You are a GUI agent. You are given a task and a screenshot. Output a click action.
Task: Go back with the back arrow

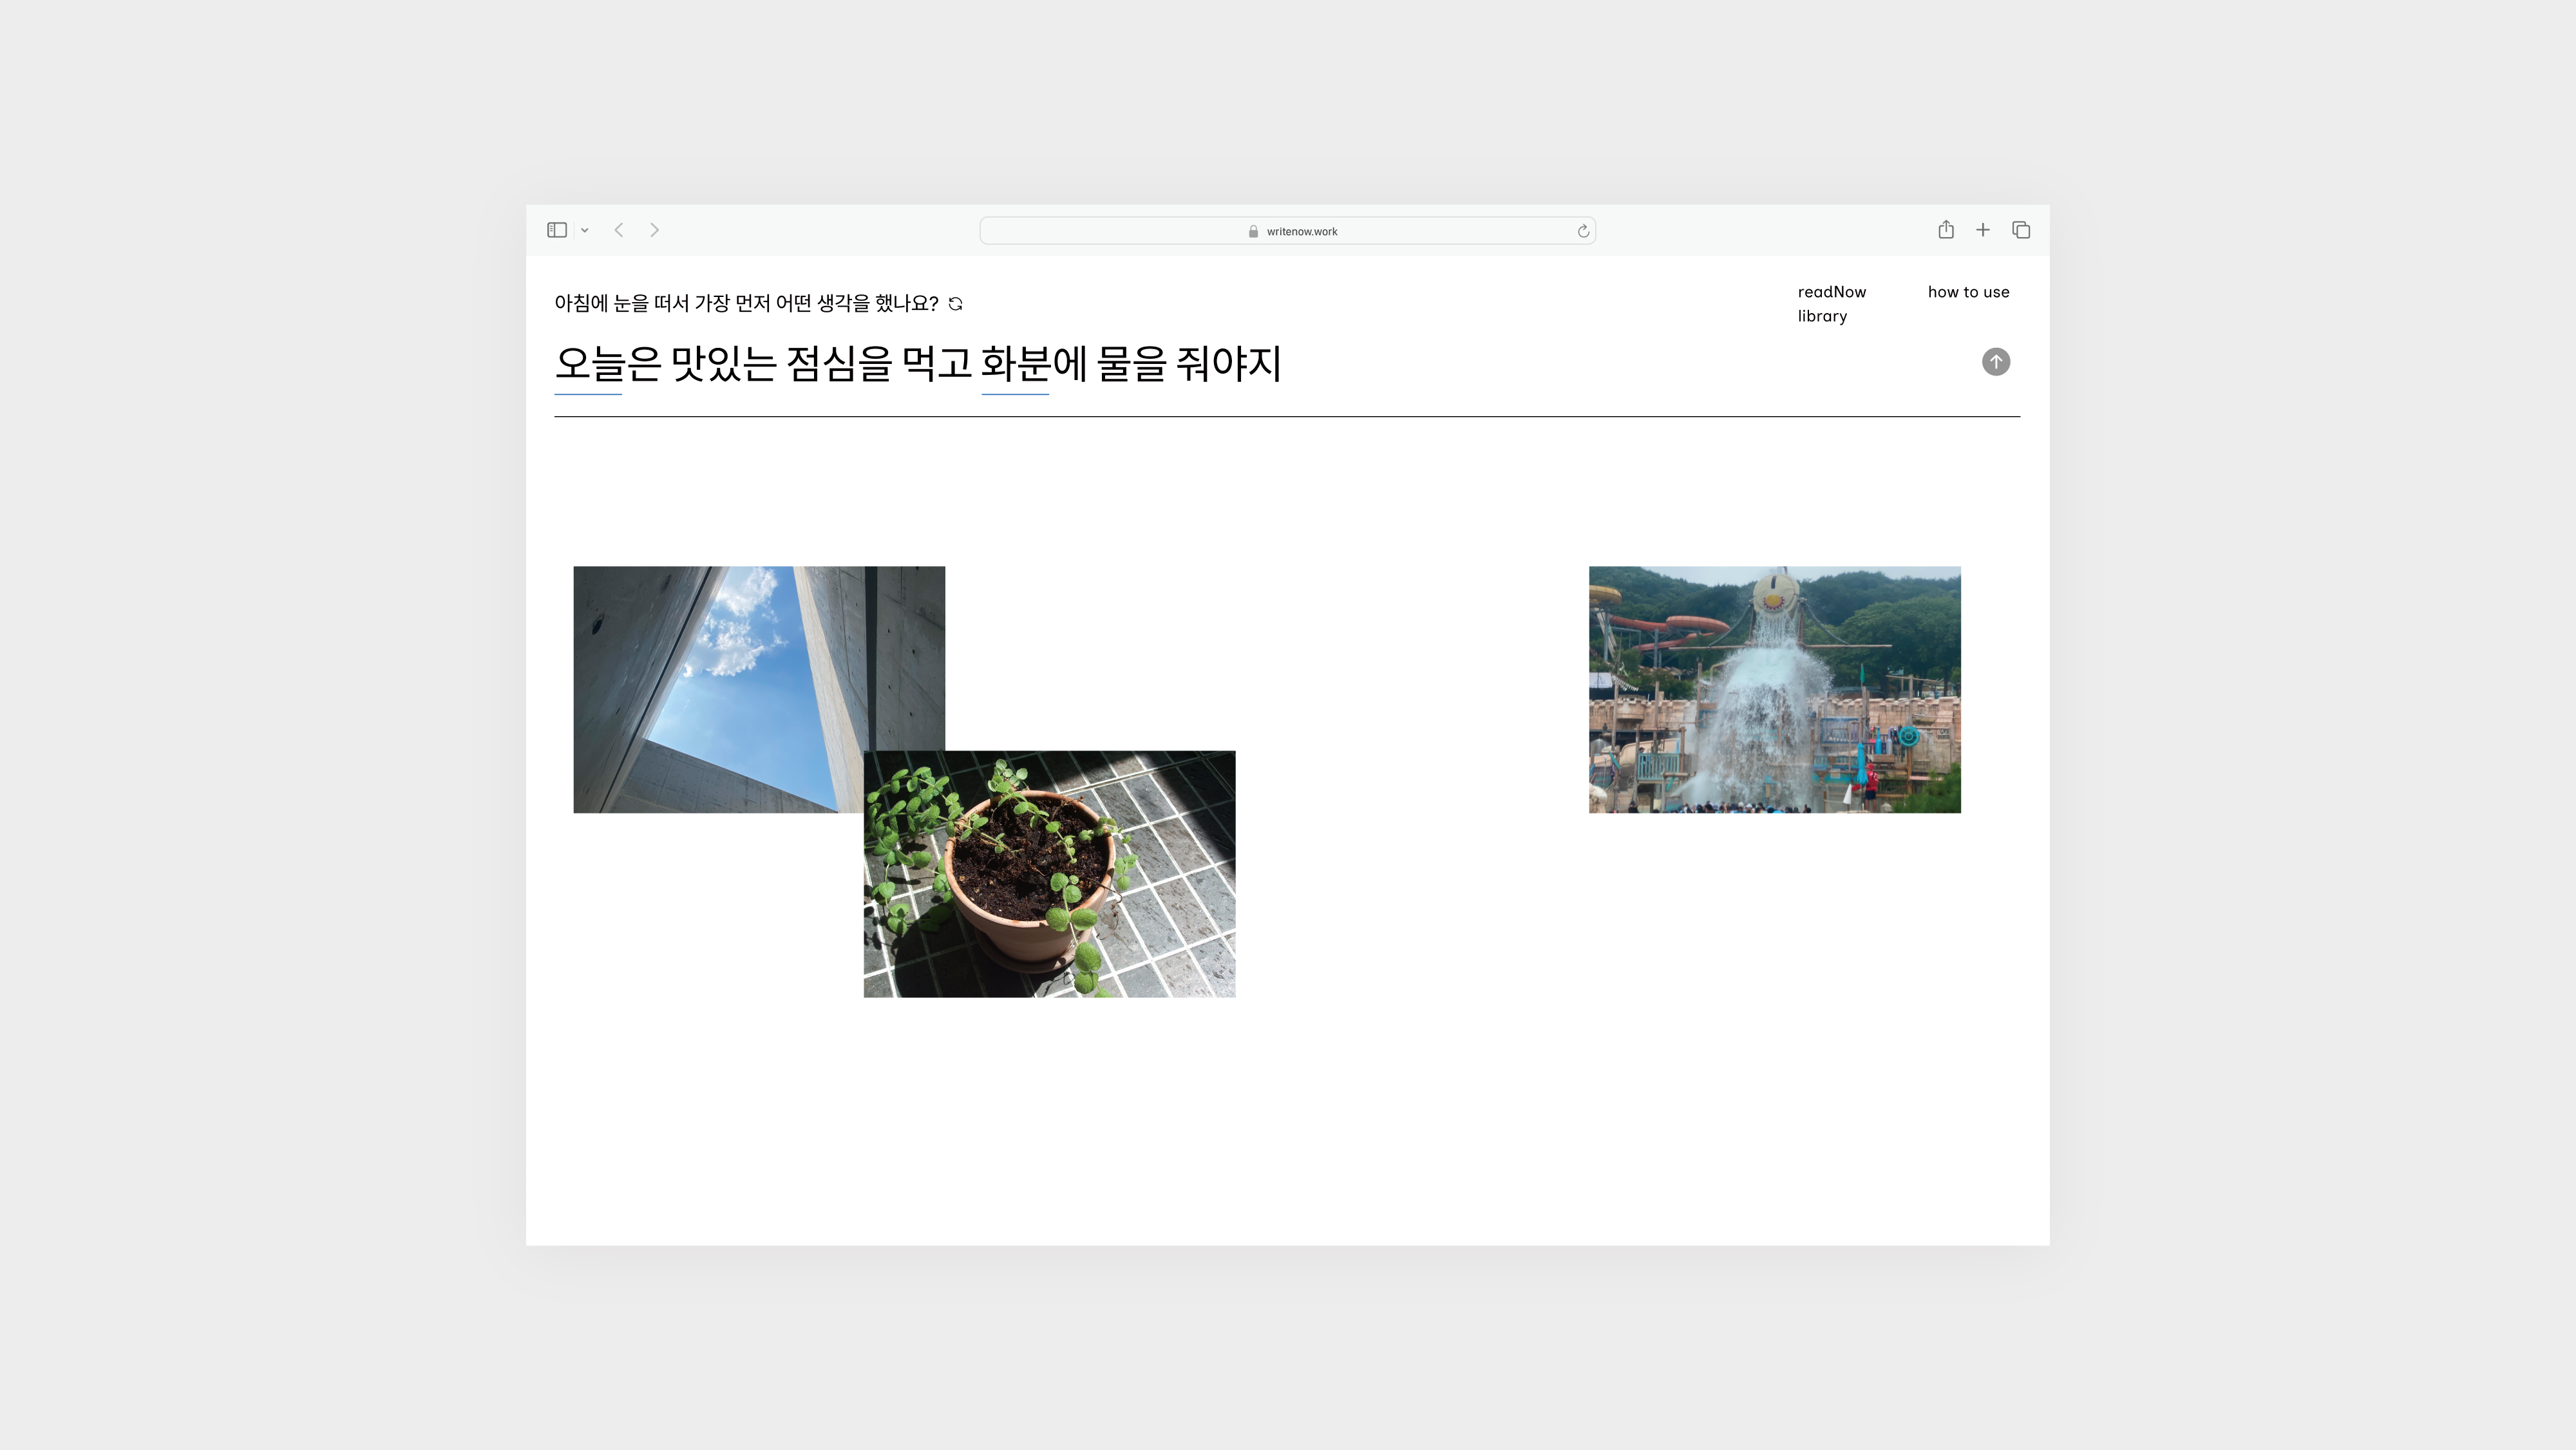point(619,230)
